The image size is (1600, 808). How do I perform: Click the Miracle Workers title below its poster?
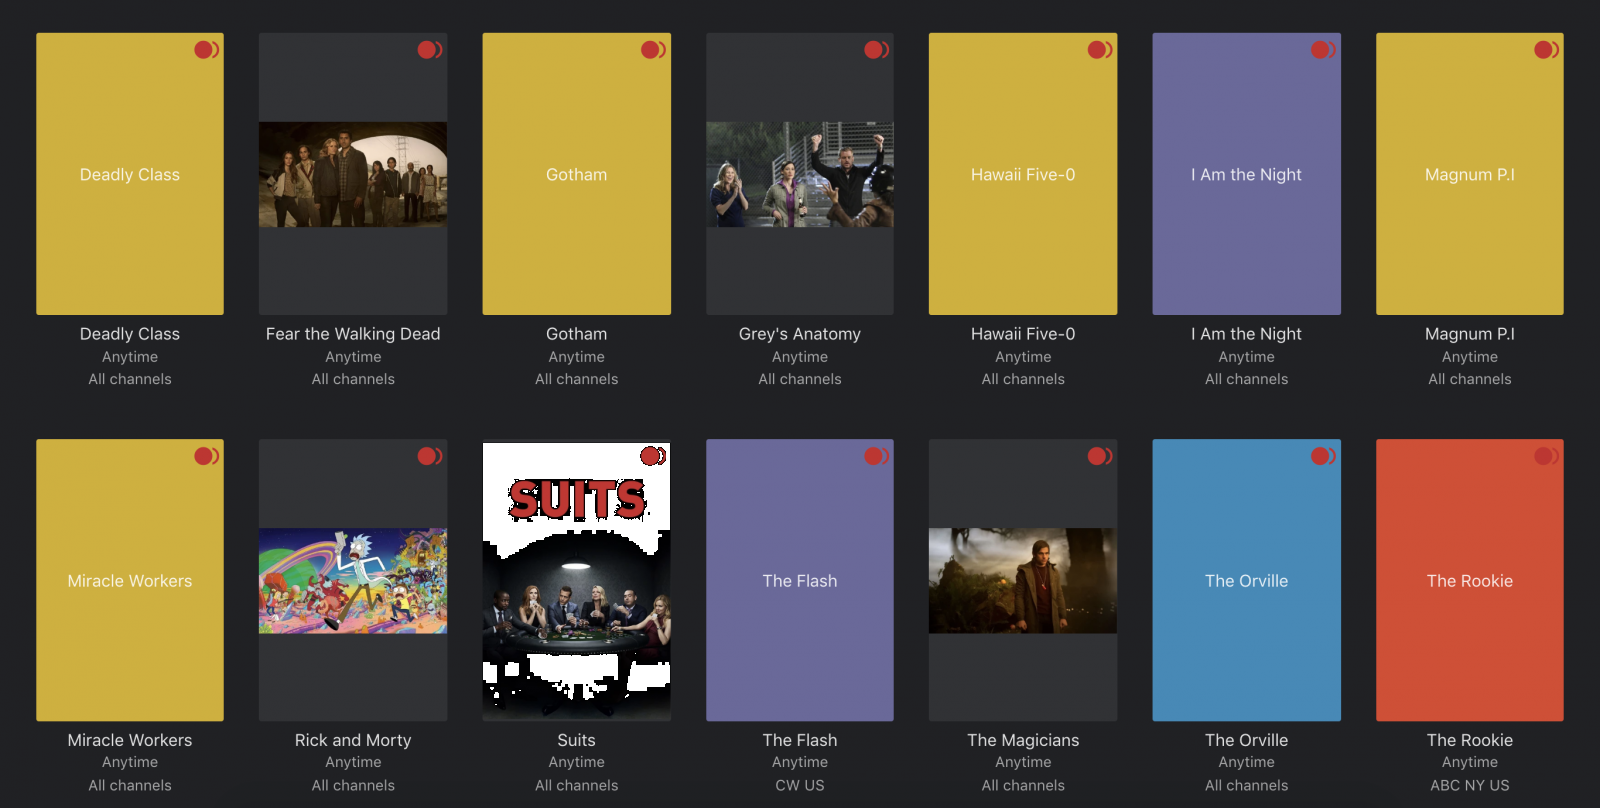point(130,740)
